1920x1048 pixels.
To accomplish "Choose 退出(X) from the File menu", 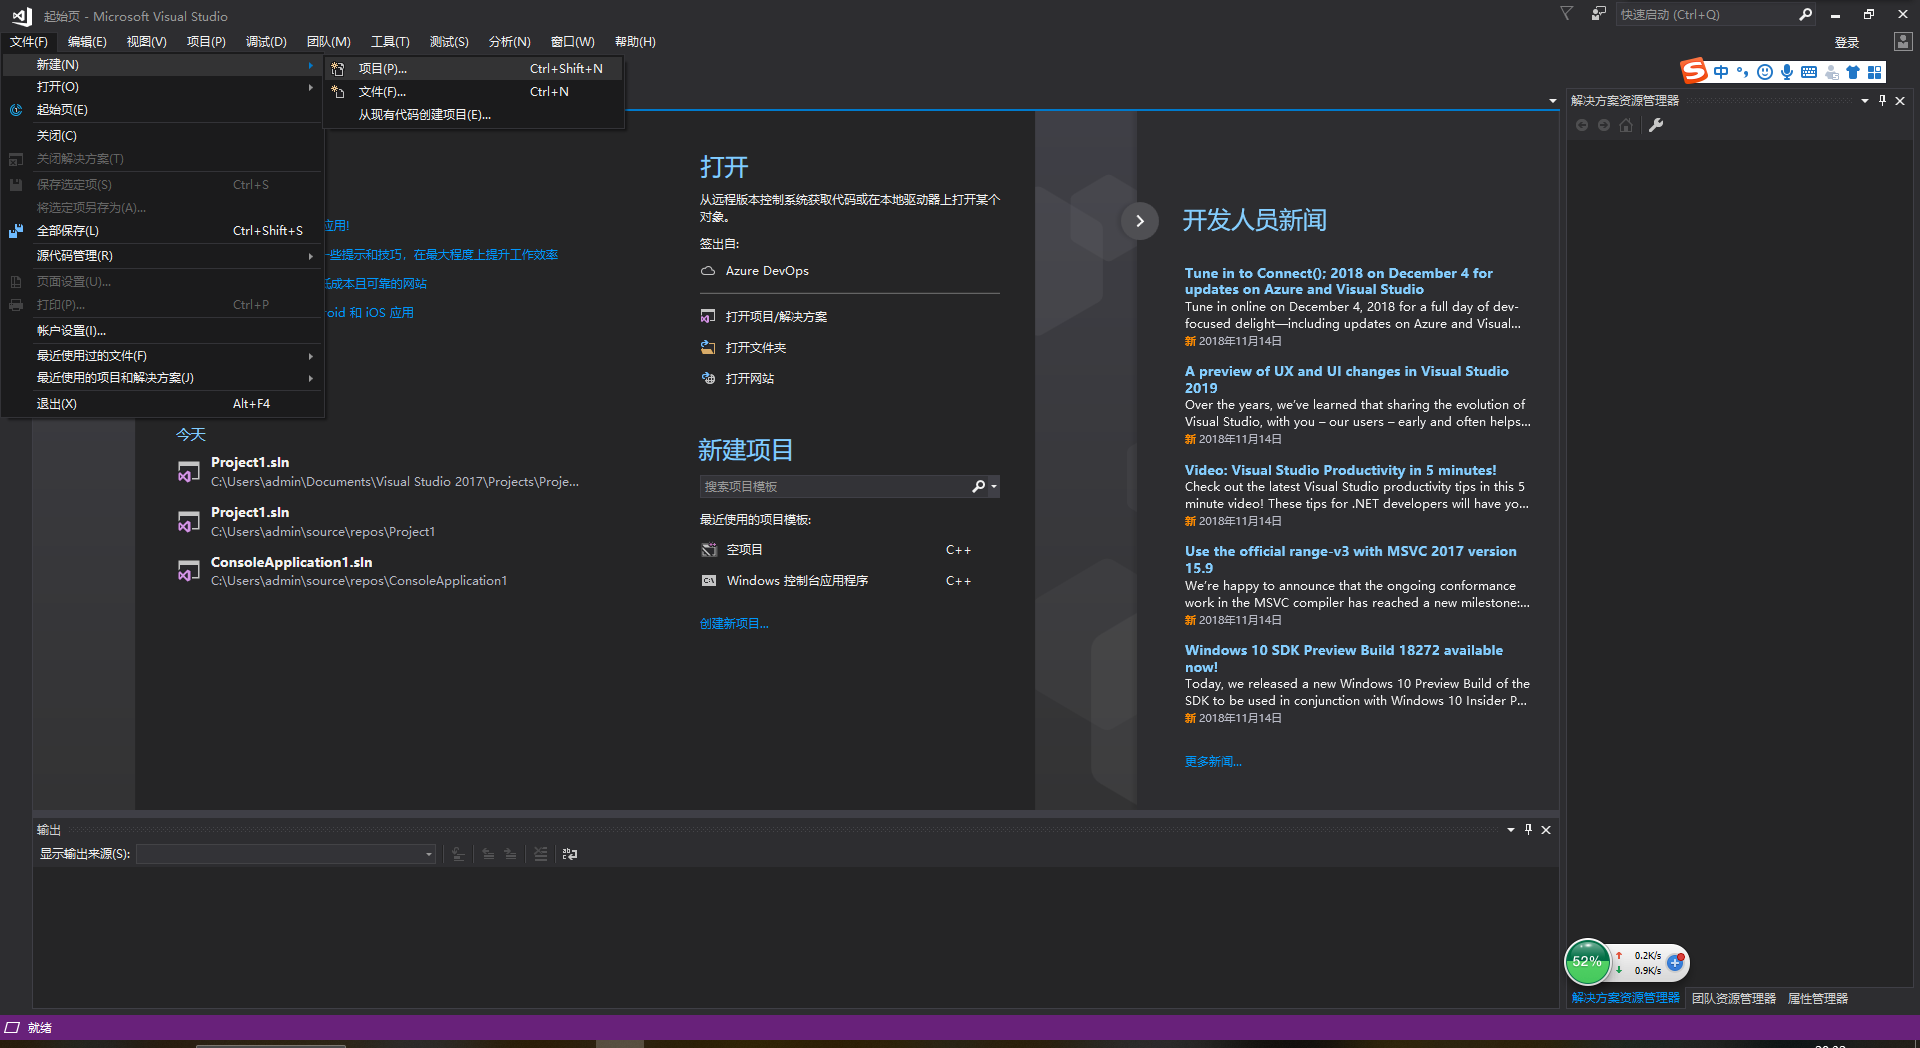I will pos(163,403).
